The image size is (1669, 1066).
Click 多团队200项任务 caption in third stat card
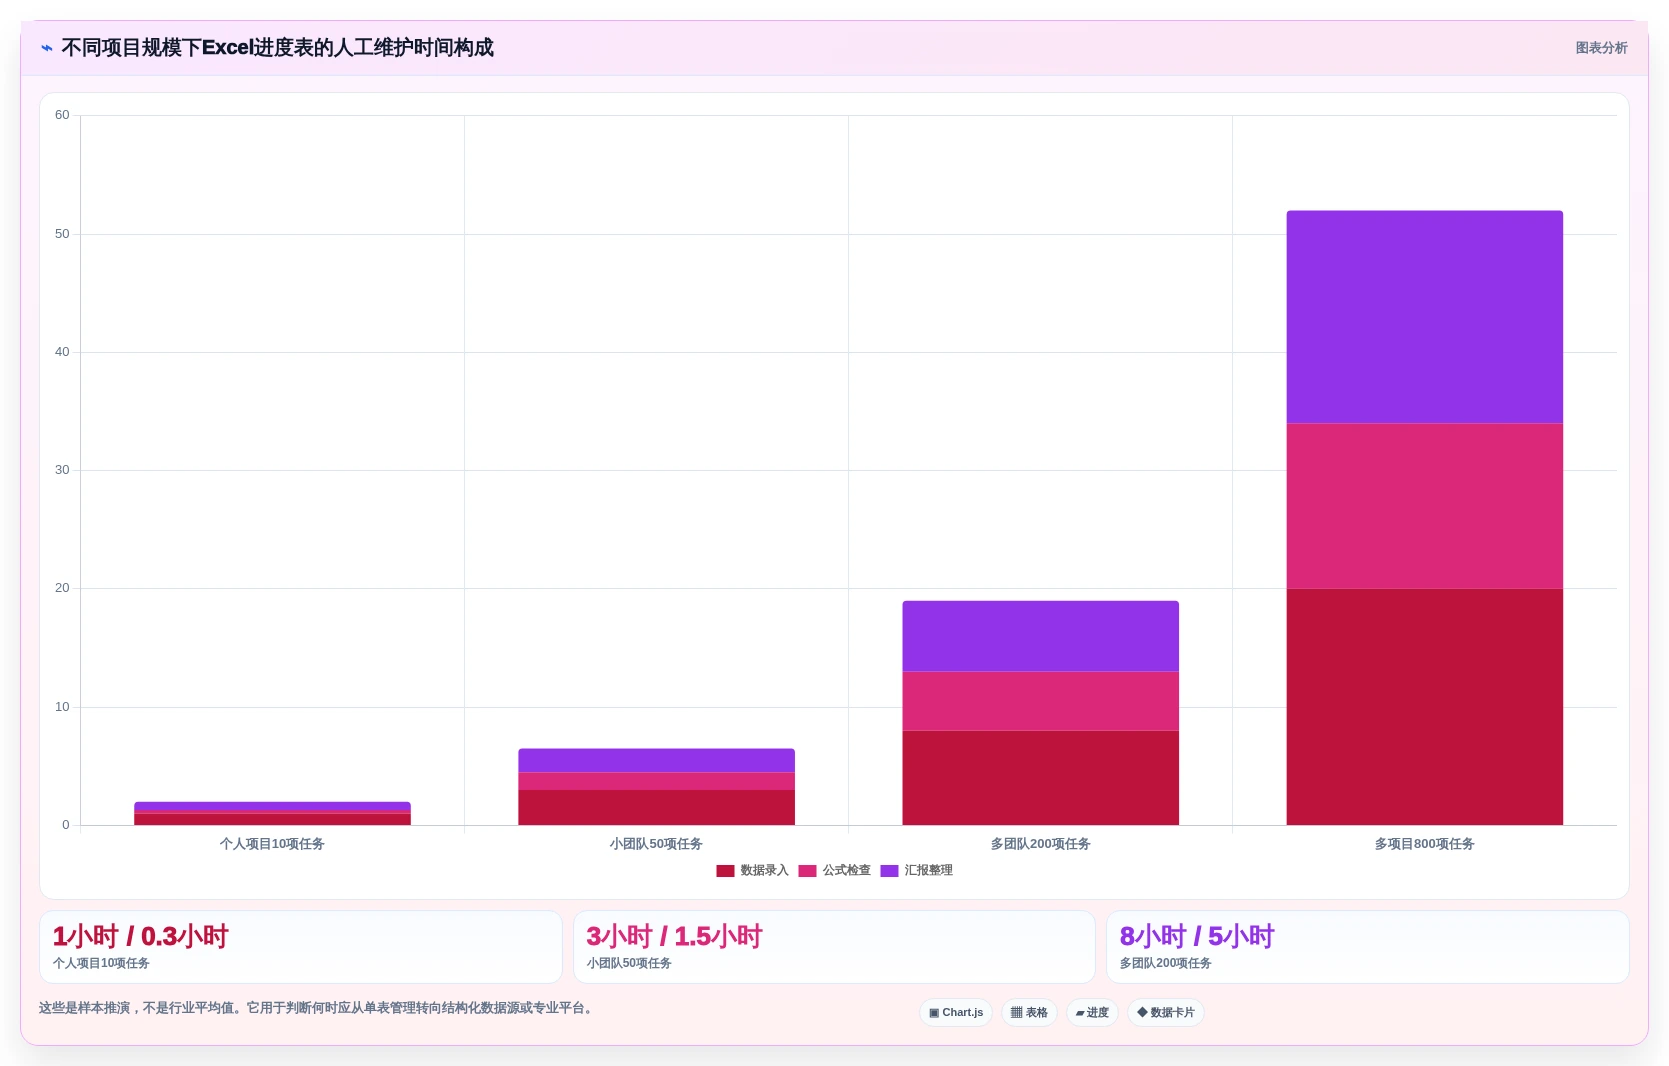(x=1166, y=963)
